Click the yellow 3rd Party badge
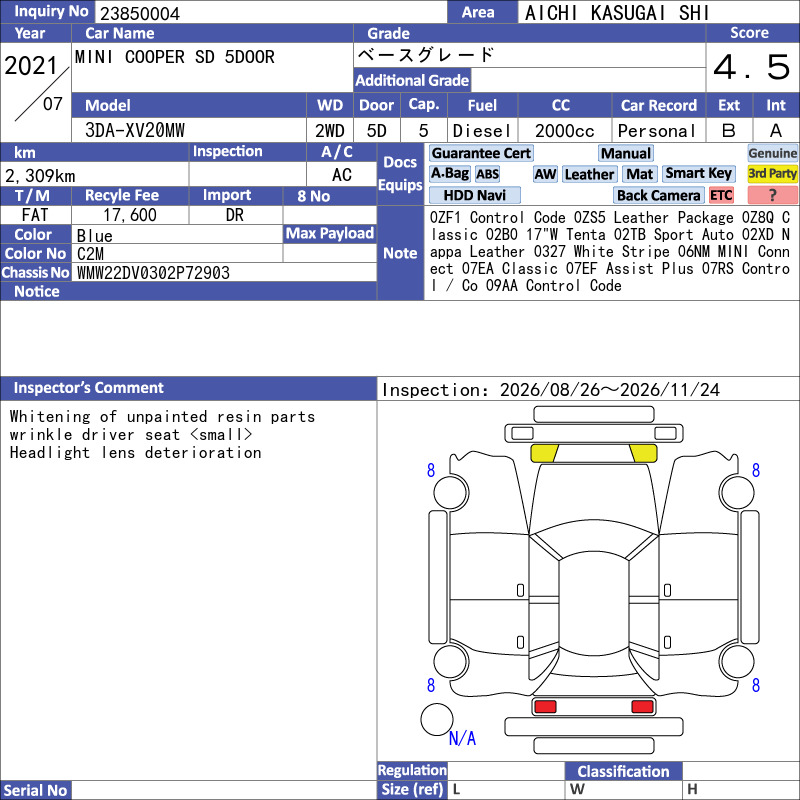 coord(772,174)
